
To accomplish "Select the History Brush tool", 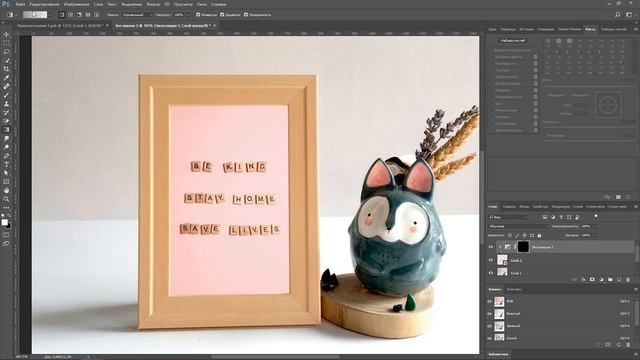I will click(x=6, y=112).
